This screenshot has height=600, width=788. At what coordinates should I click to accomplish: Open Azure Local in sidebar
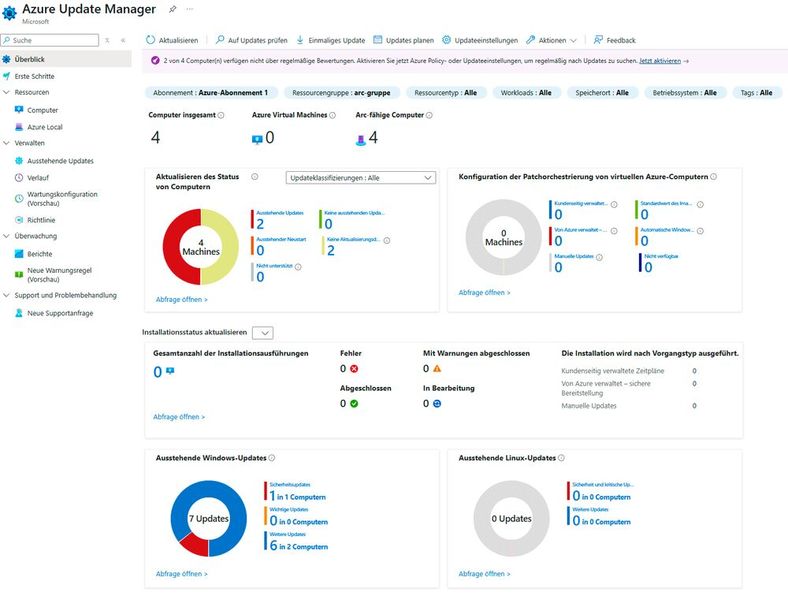tap(45, 127)
